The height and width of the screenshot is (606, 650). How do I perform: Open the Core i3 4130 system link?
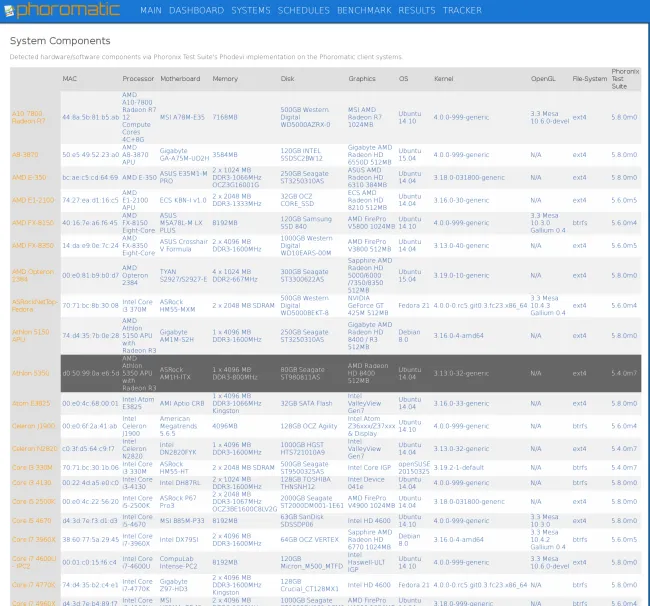[x=32, y=483]
